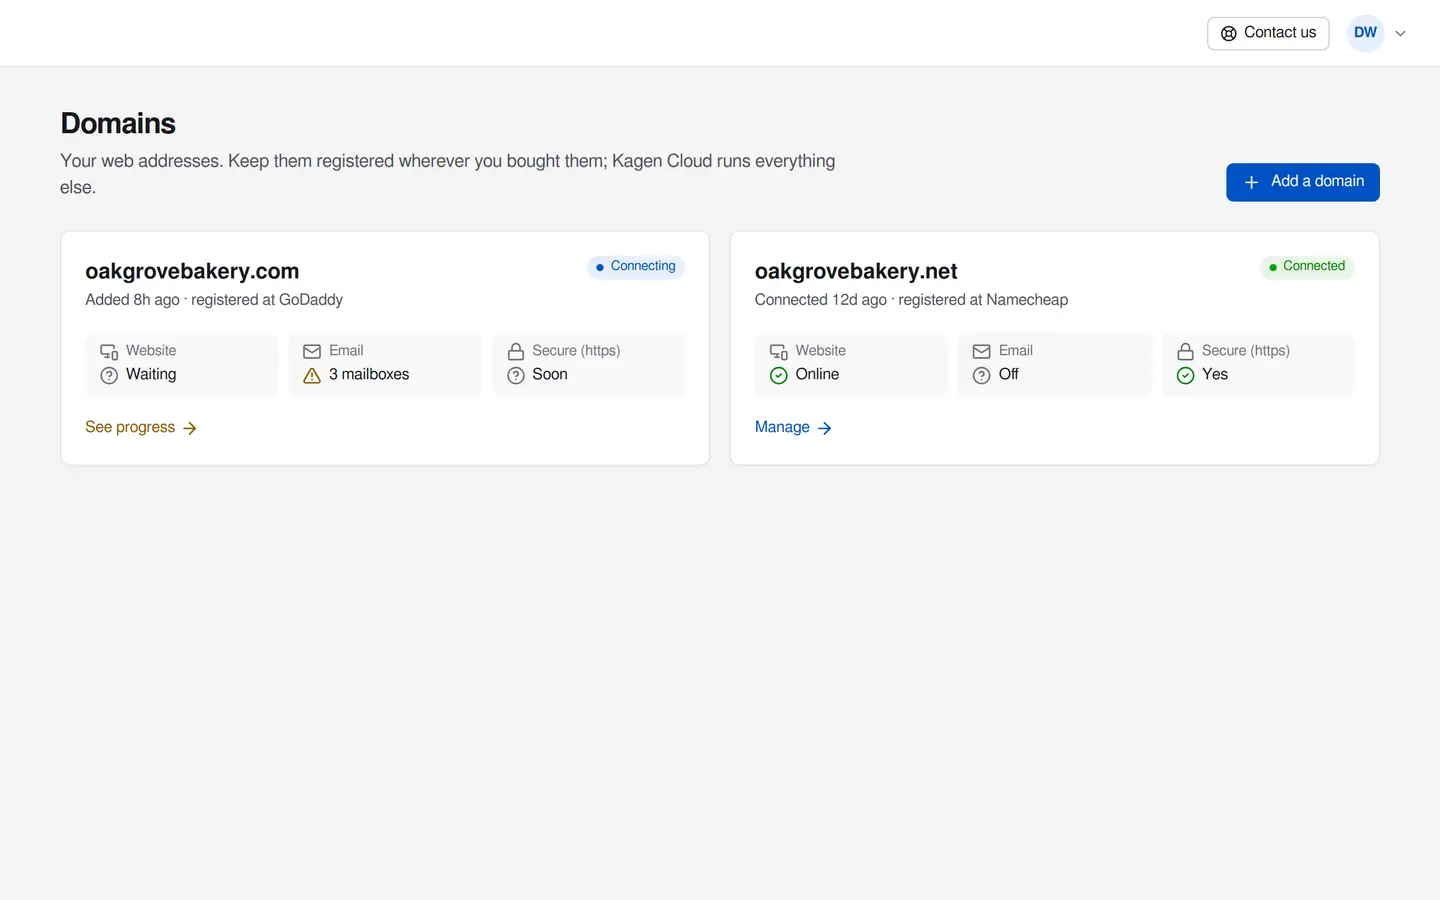Image resolution: width=1440 pixels, height=900 pixels.
Task: Click the padlock icon on oakgrovebakery.net card
Action: 1185,351
